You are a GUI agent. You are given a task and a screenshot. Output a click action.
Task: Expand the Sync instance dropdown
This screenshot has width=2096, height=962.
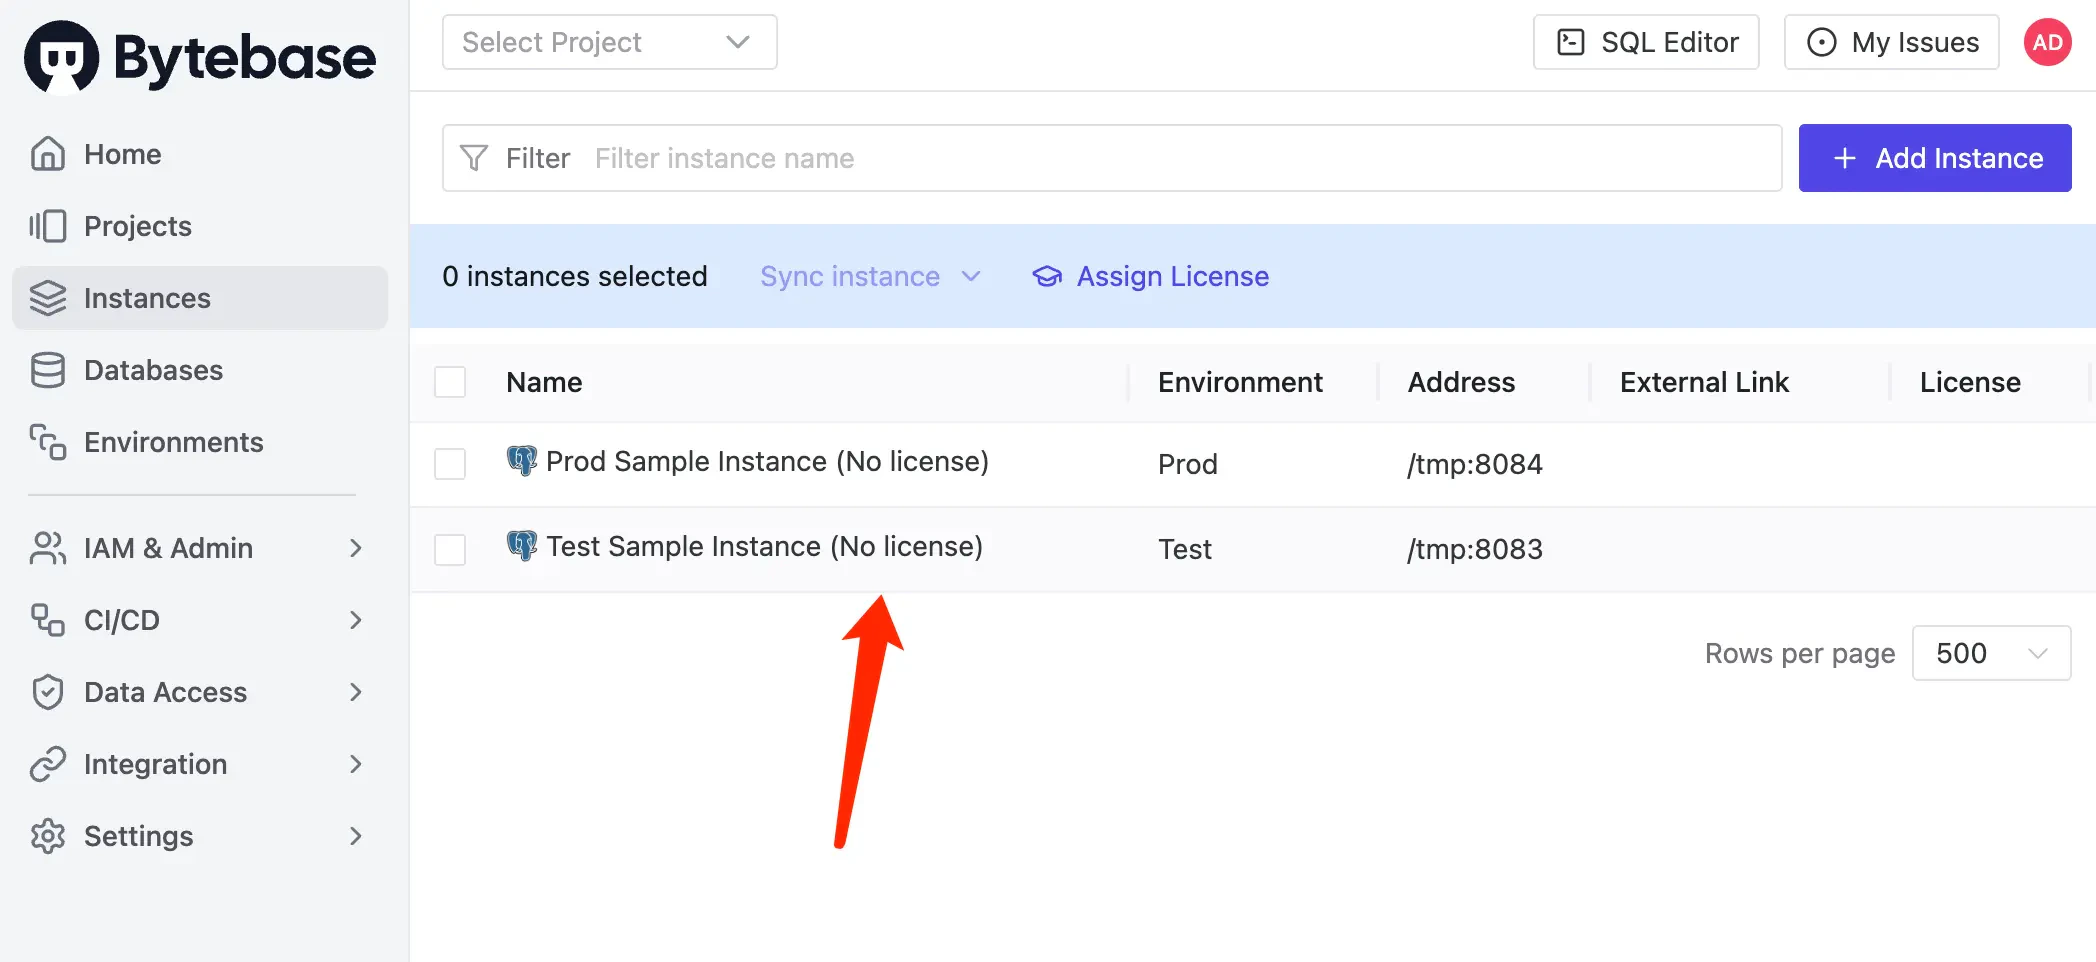(870, 276)
